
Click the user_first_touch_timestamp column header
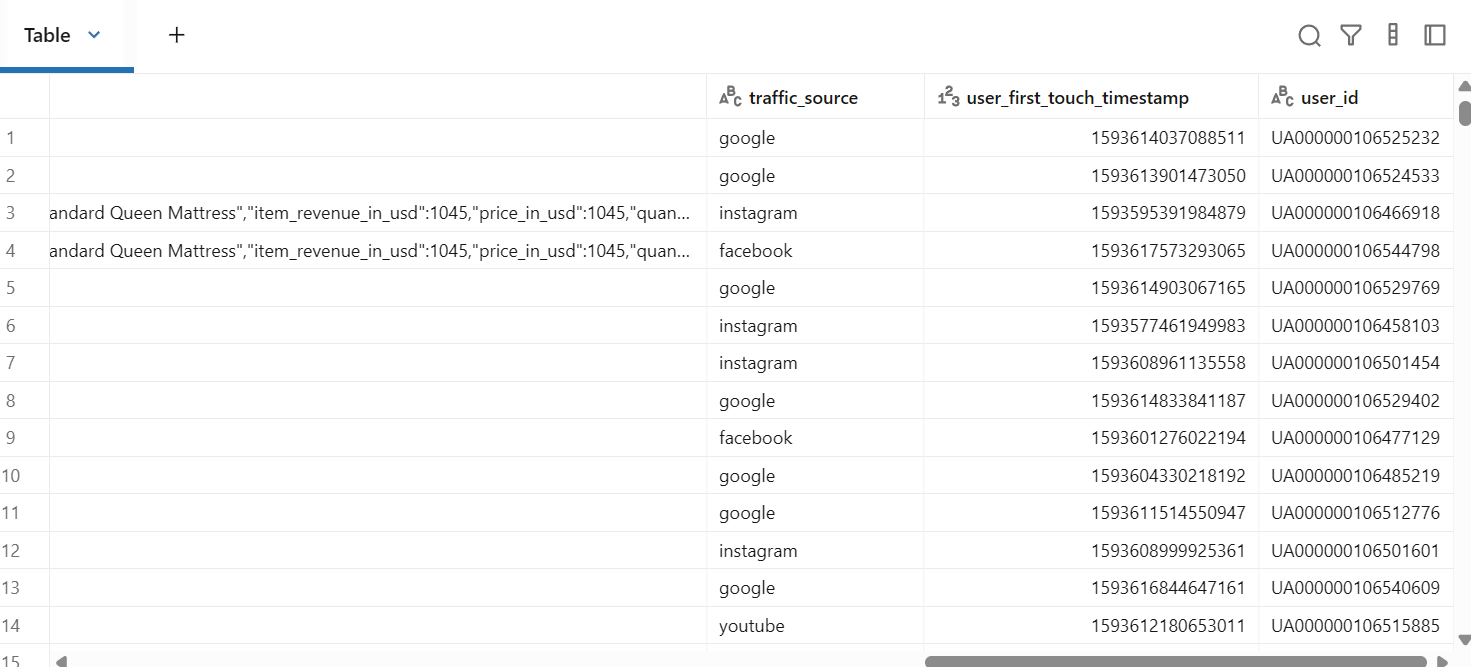(x=1077, y=98)
